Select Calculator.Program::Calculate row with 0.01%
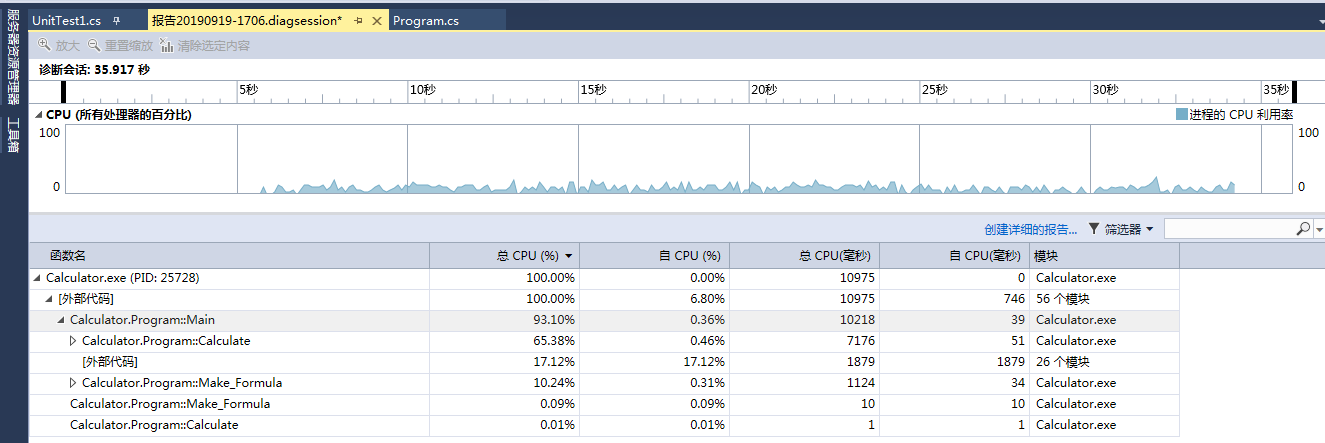Viewport: 1325px width, 443px height. coord(604,425)
